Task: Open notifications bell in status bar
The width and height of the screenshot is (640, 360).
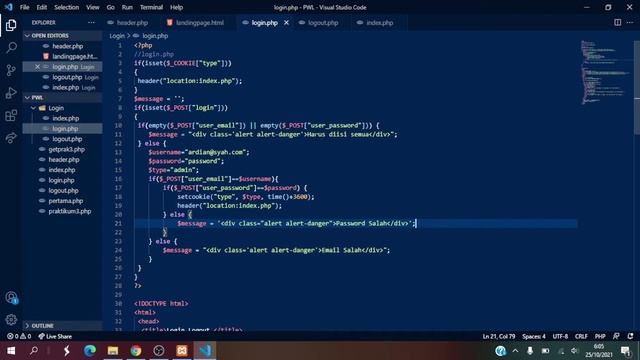Action: pos(631,336)
